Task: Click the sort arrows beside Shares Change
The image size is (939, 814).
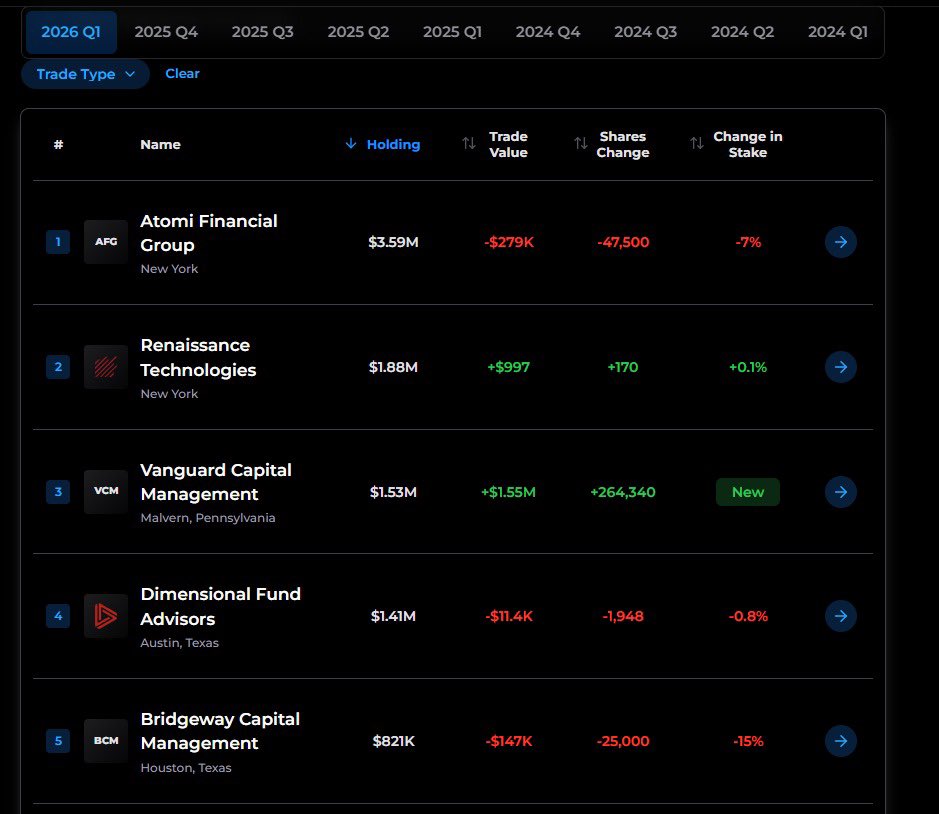Action: [580, 144]
